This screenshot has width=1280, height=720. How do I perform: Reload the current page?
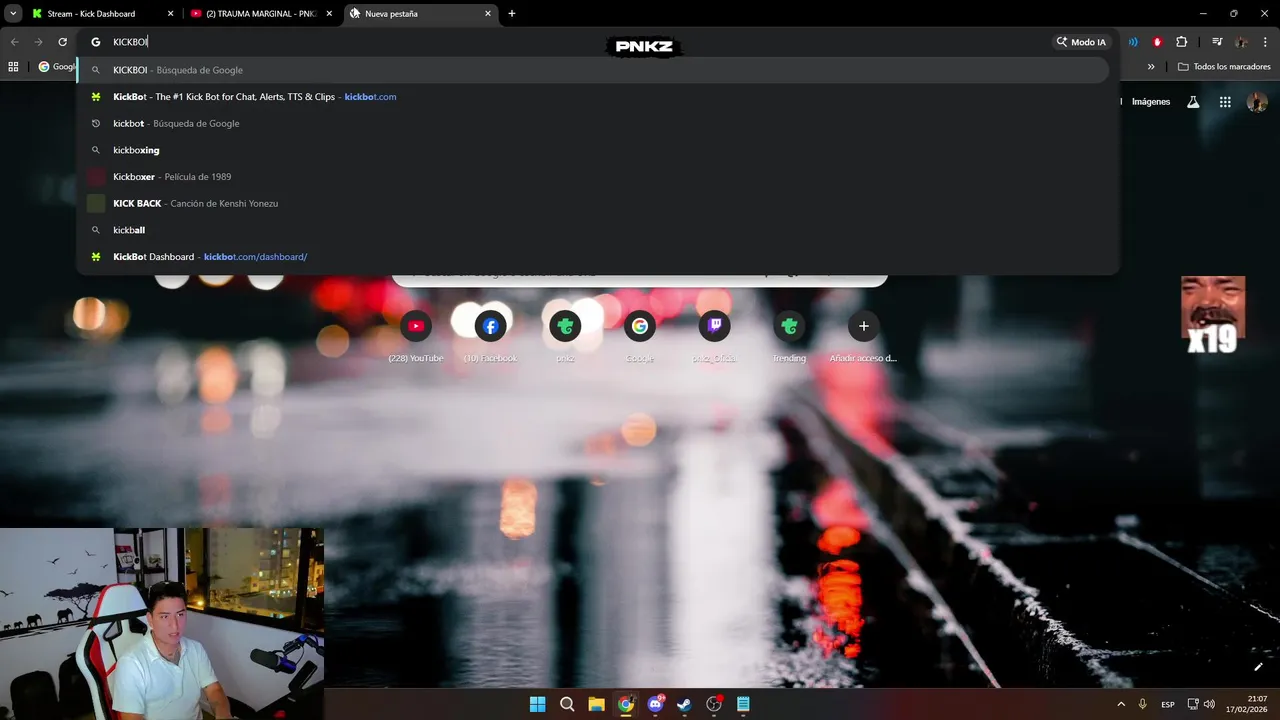pyautogui.click(x=62, y=42)
